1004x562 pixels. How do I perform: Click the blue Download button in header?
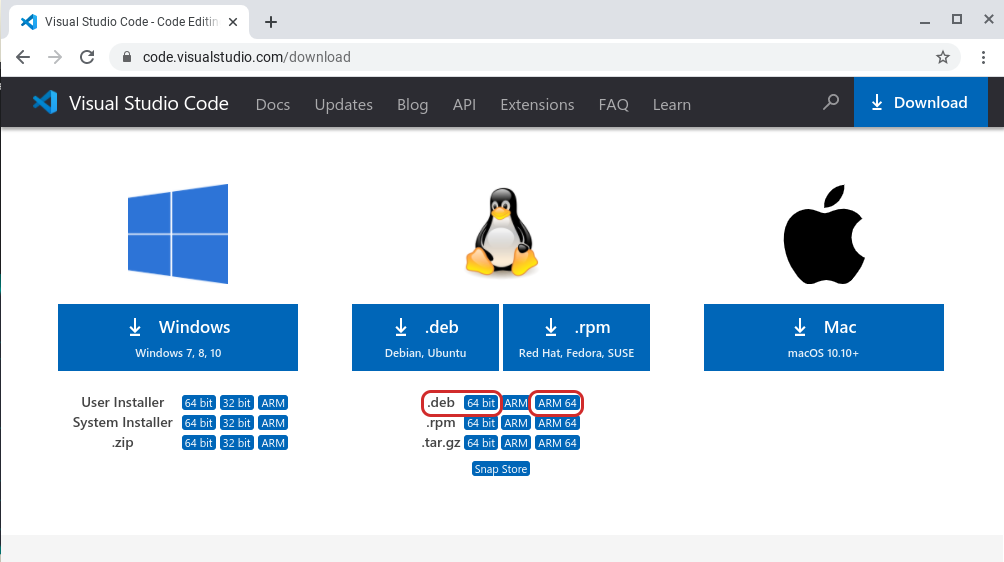coord(920,103)
